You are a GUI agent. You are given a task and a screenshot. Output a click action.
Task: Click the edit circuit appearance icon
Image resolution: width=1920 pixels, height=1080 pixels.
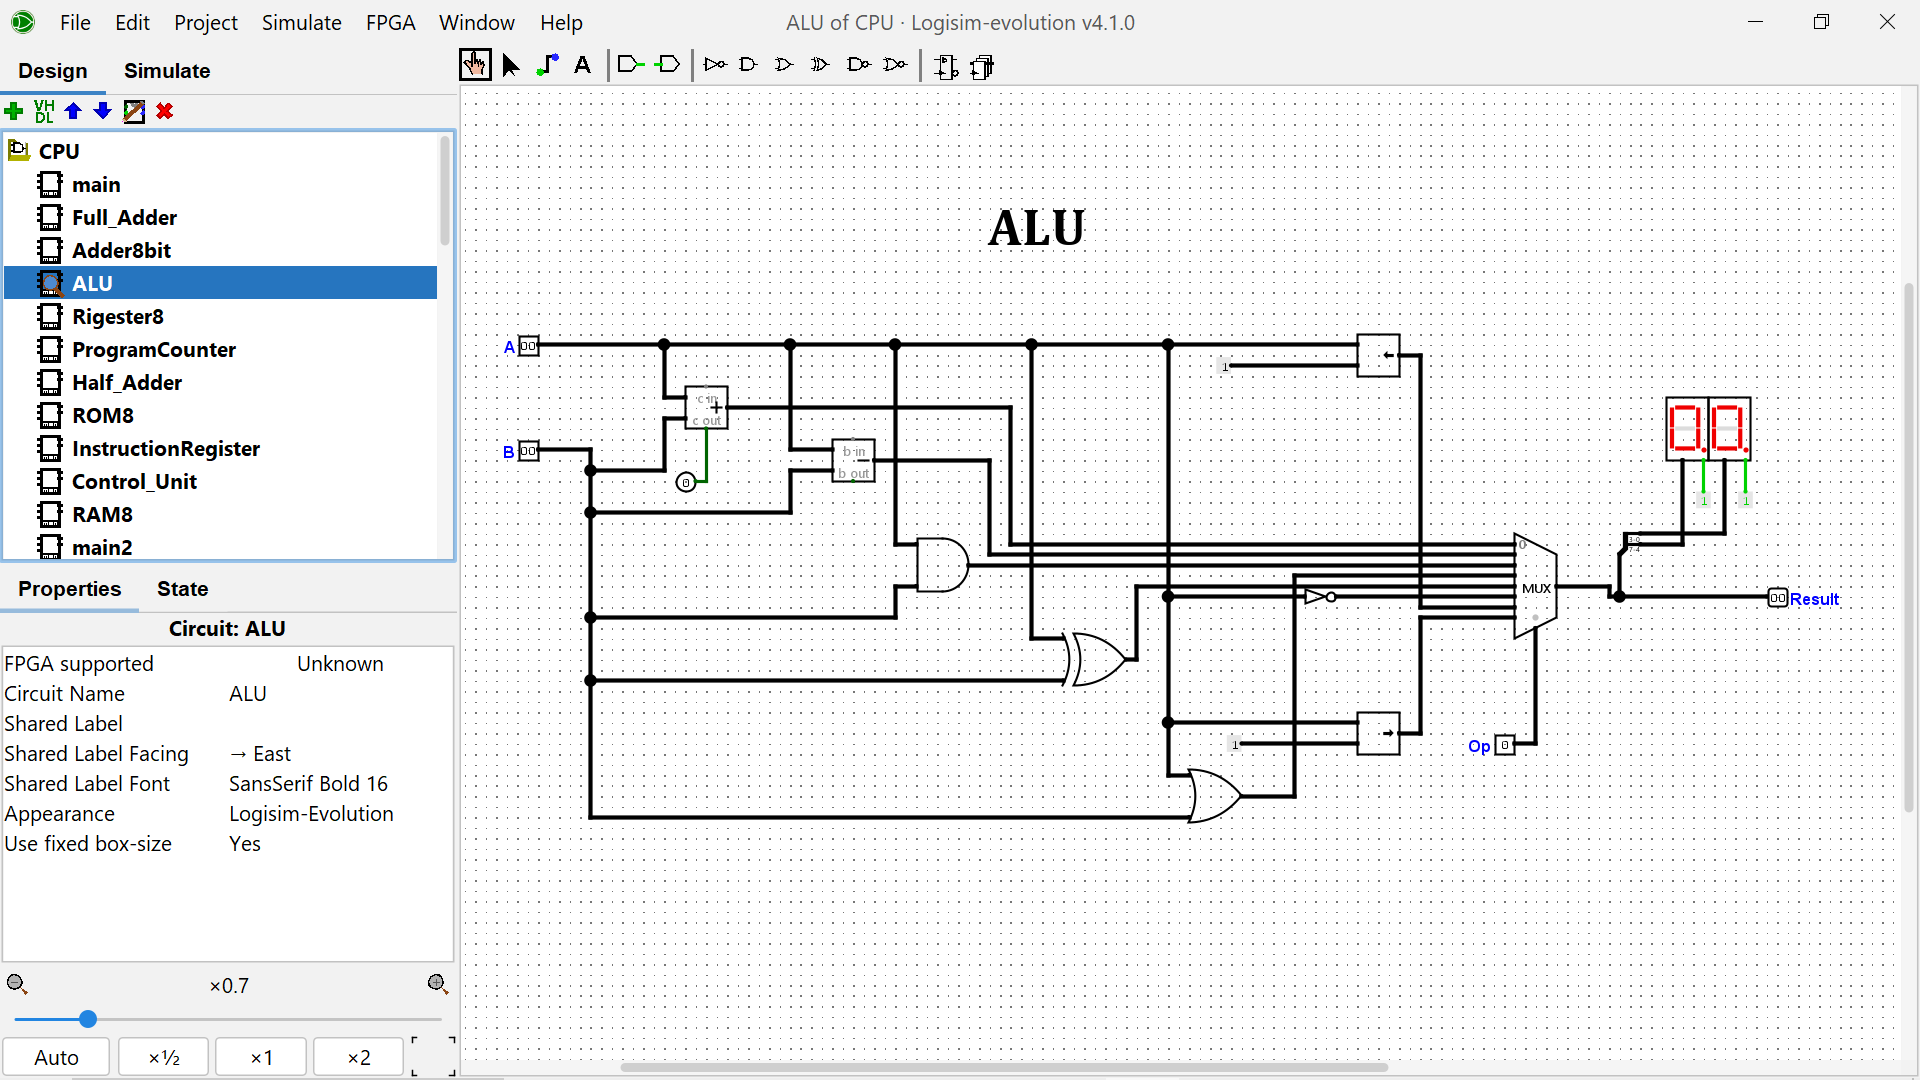pos(134,111)
